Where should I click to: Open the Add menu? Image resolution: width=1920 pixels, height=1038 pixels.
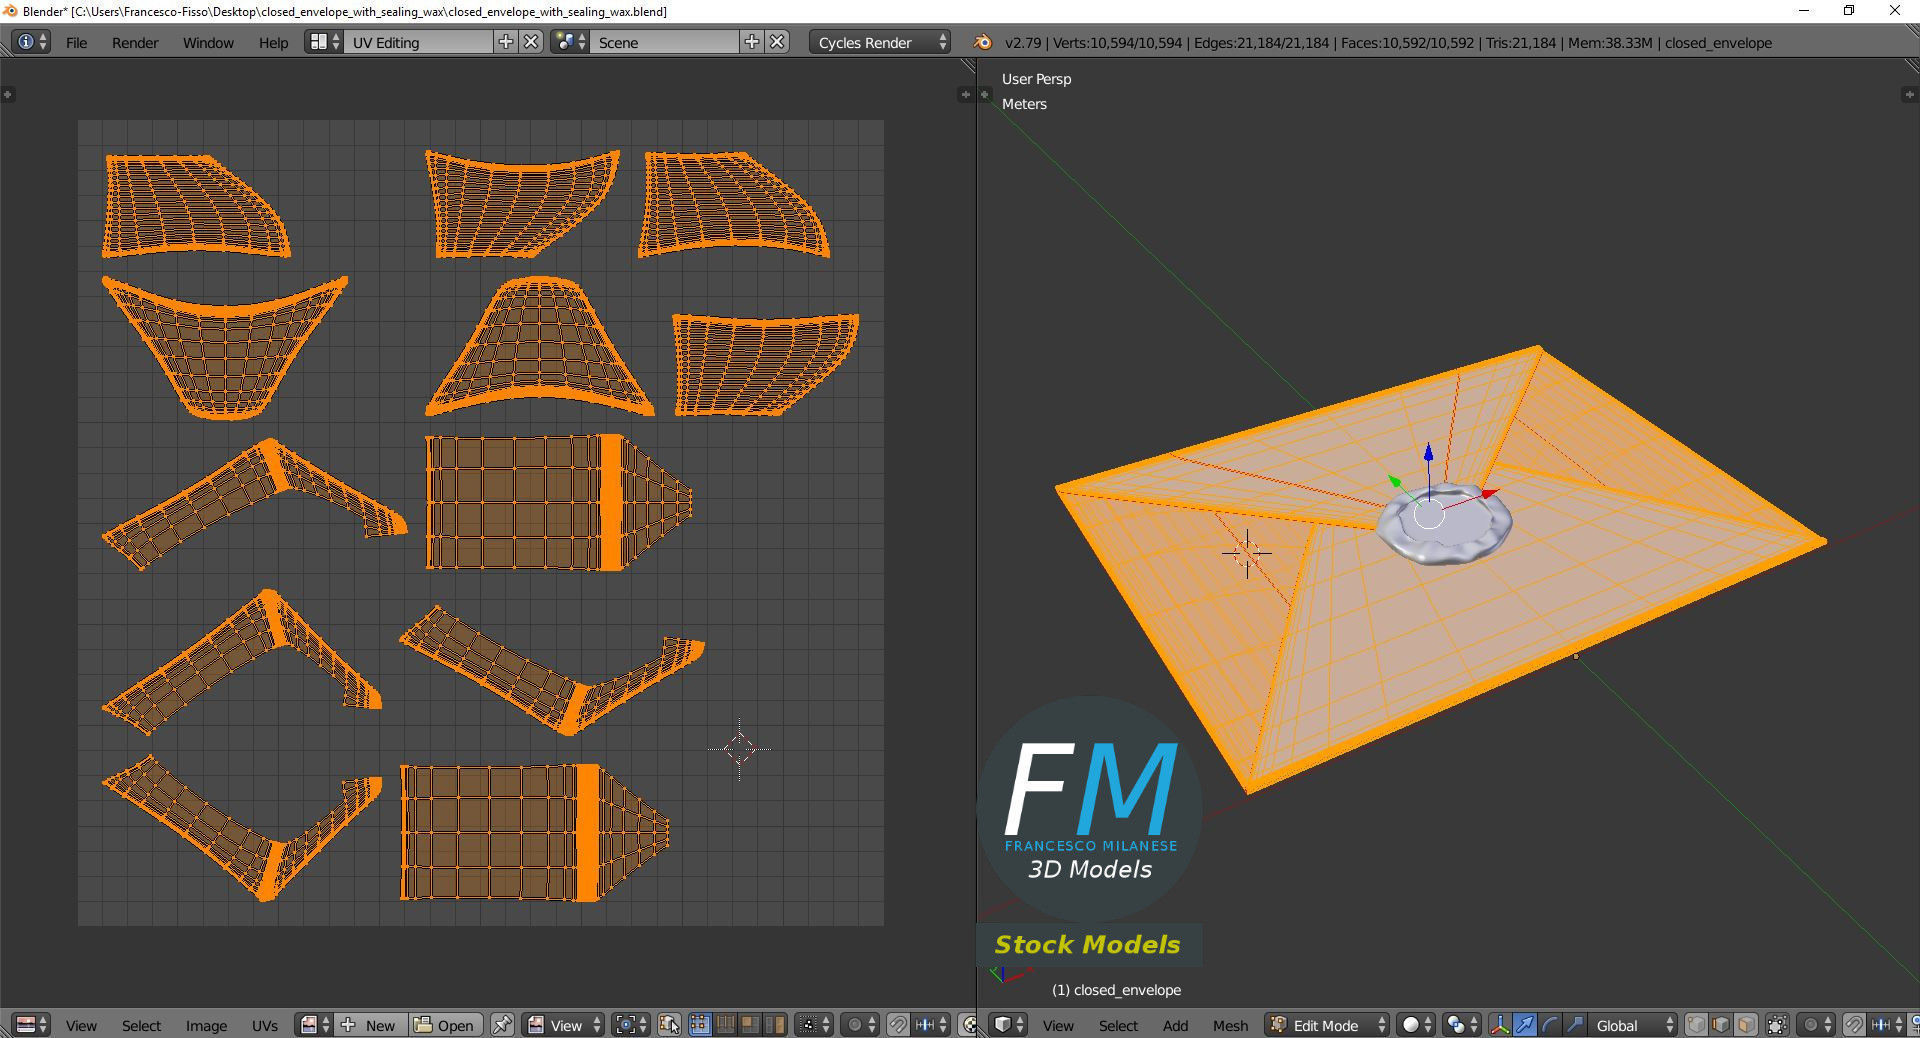click(x=1175, y=1025)
